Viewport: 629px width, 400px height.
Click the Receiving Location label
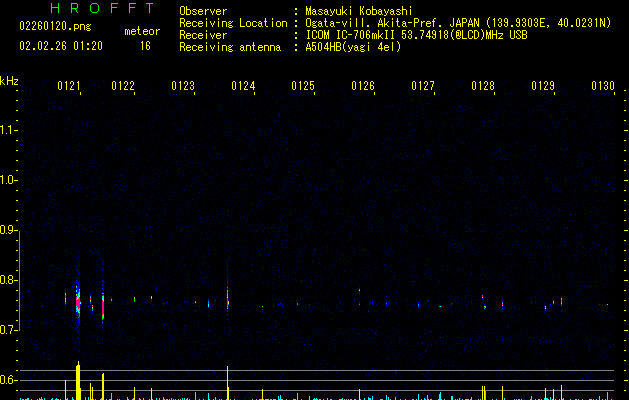[233, 23]
